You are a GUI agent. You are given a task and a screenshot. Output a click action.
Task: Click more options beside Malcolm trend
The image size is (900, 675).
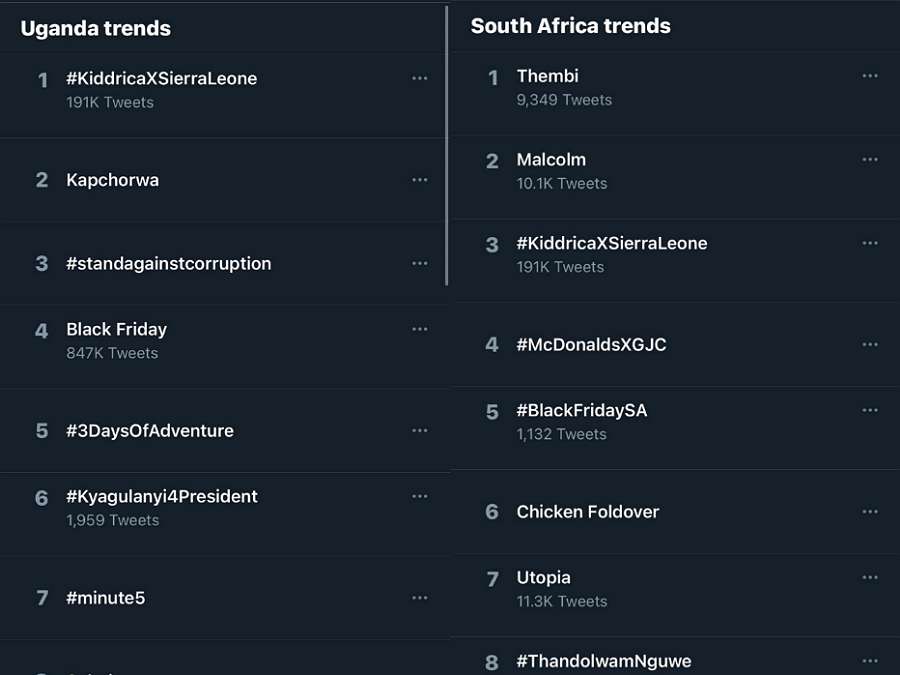870,160
